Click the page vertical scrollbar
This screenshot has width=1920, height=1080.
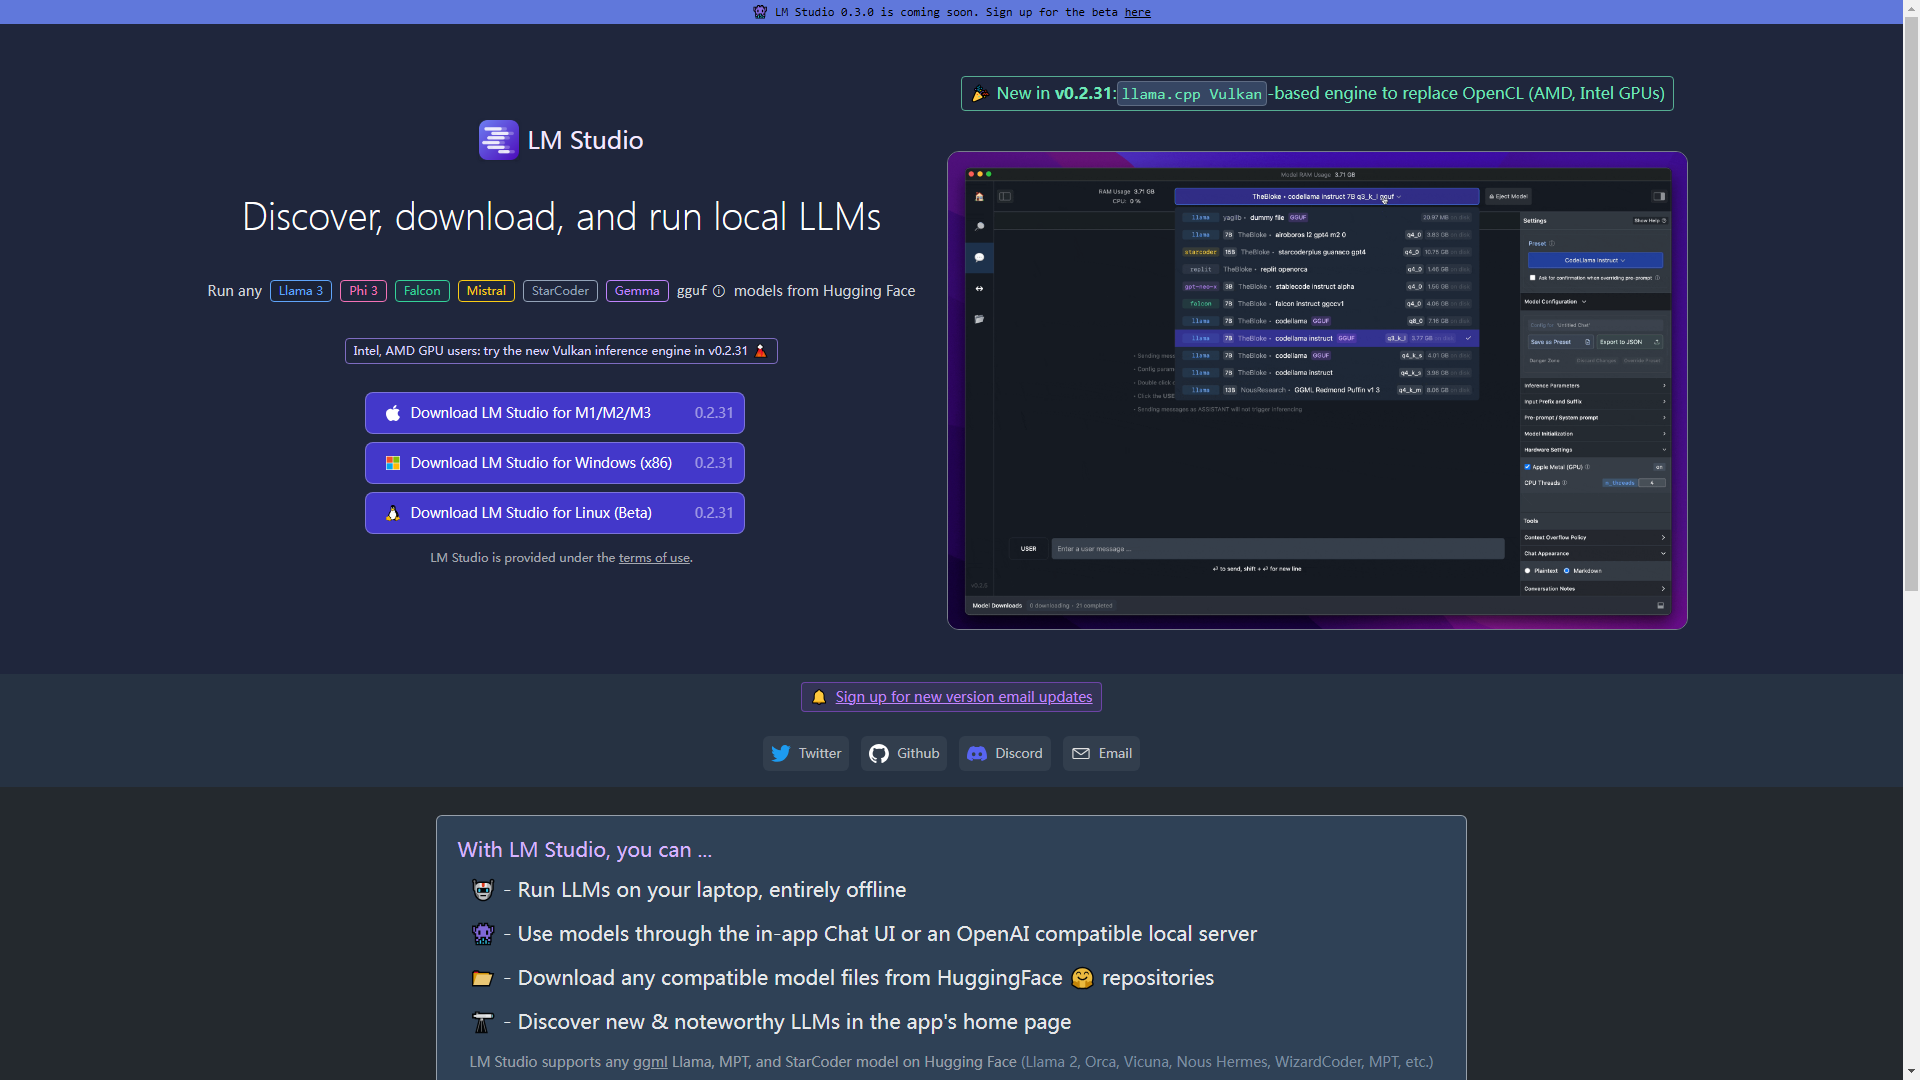point(1911,300)
